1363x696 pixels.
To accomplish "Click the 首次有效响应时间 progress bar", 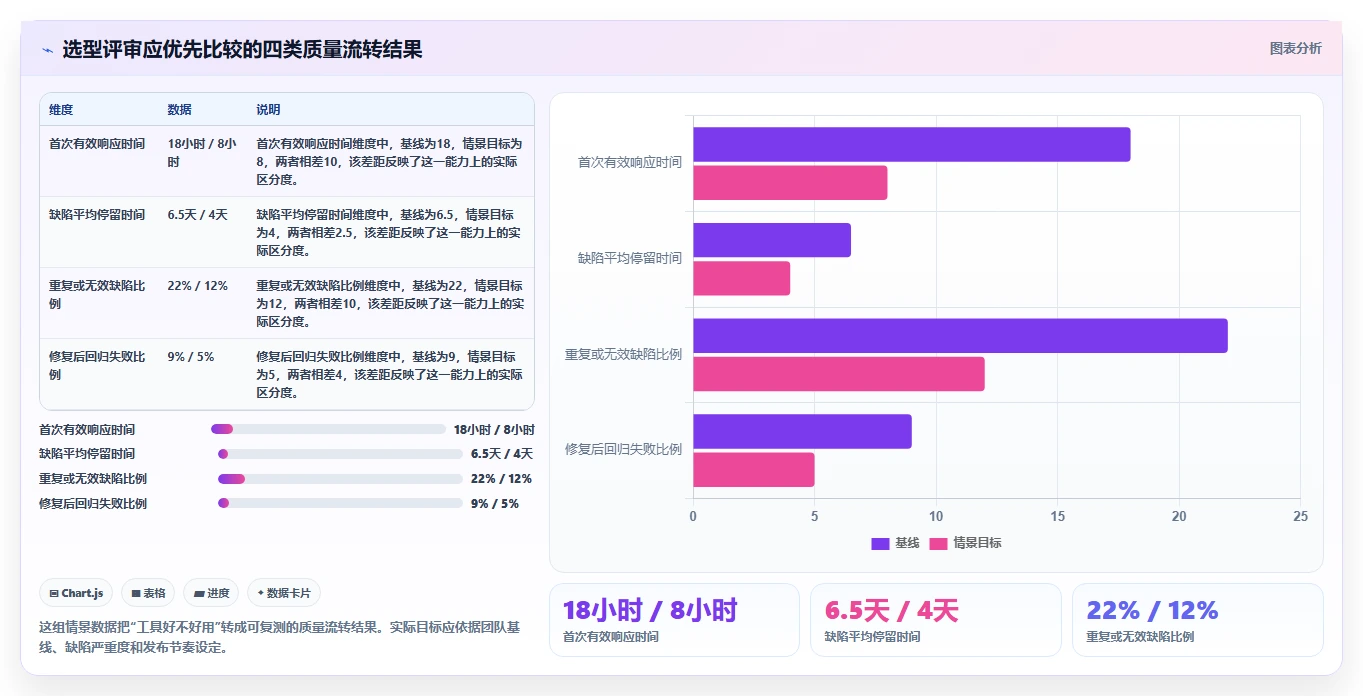I will [328, 429].
